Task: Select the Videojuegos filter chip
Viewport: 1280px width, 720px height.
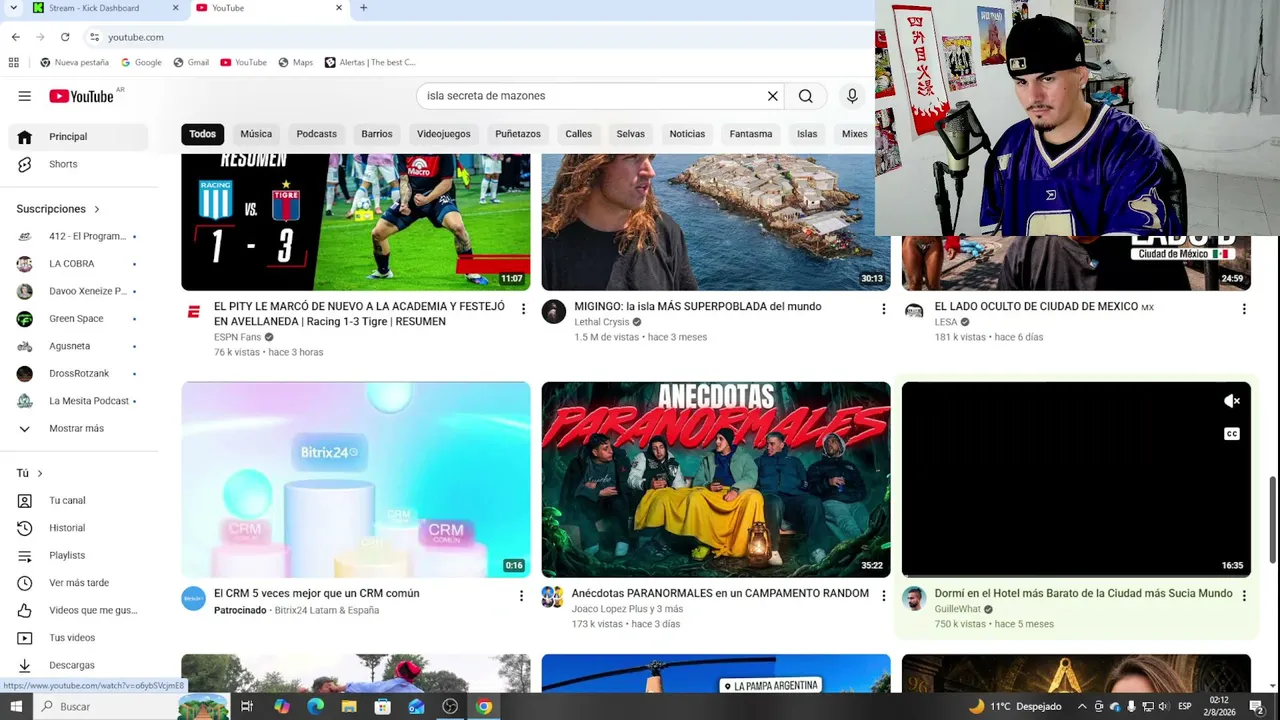Action: coord(444,134)
